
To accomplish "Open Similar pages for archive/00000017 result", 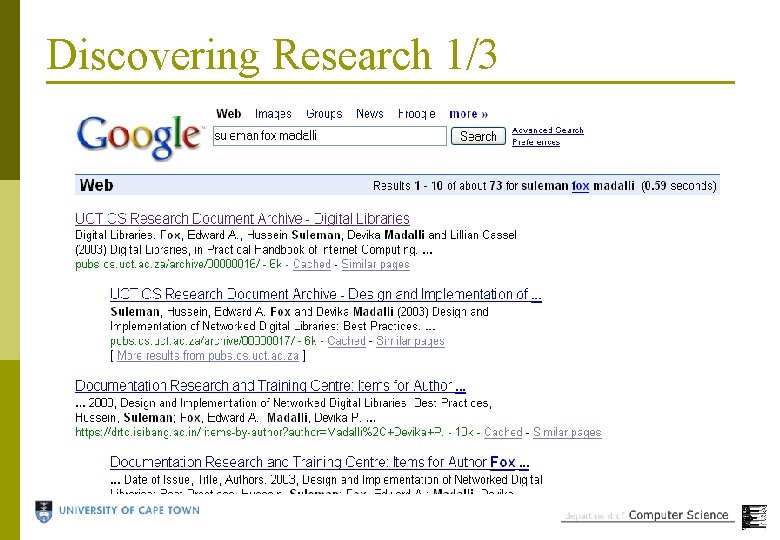I will point(410,341).
